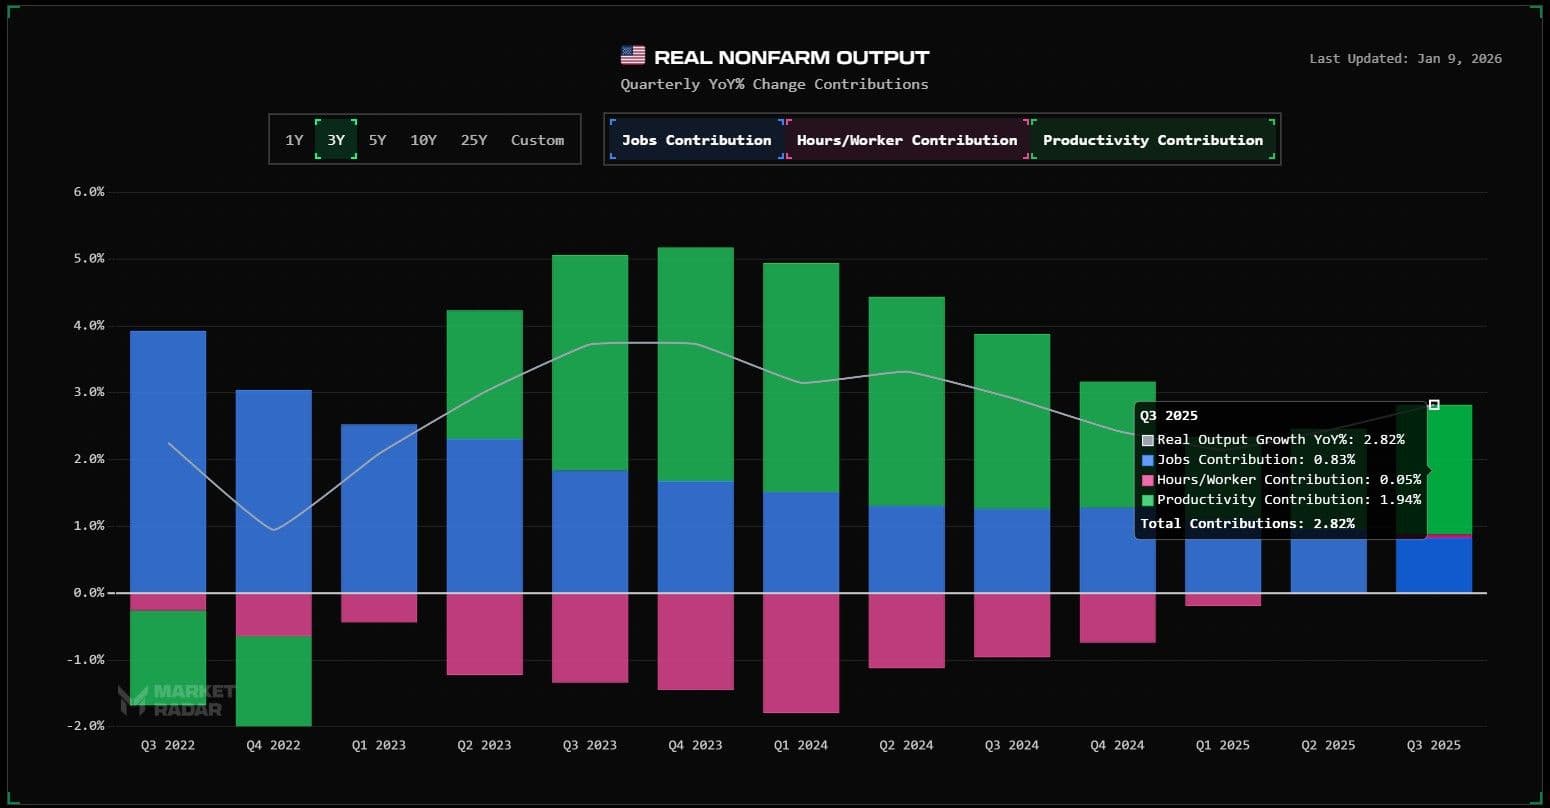Screen dimensions: 1550x808
Task: Toggle the Jobs Contribution series
Action: coord(696,140)
